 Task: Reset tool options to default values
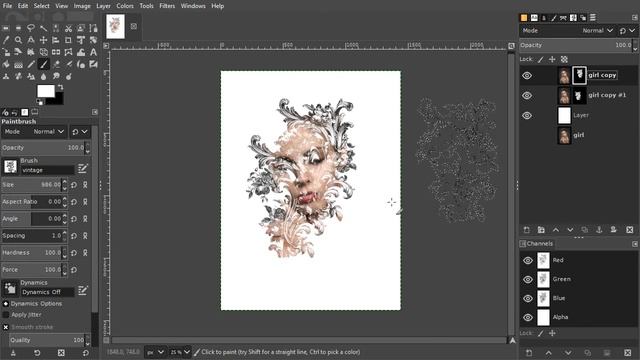85,353
